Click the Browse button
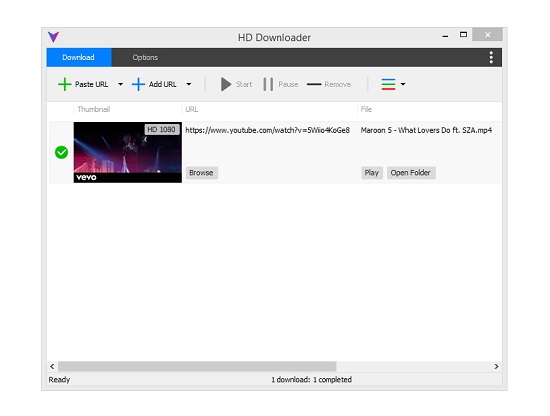This screenshot has height=416, width=550. 202,173
